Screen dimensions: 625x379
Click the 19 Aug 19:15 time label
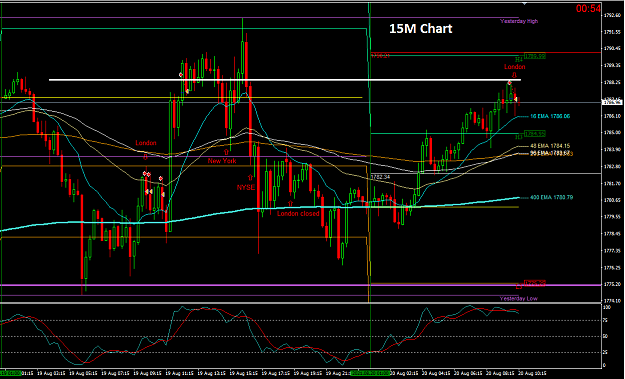pyautogui.click(x=308, y=374)
